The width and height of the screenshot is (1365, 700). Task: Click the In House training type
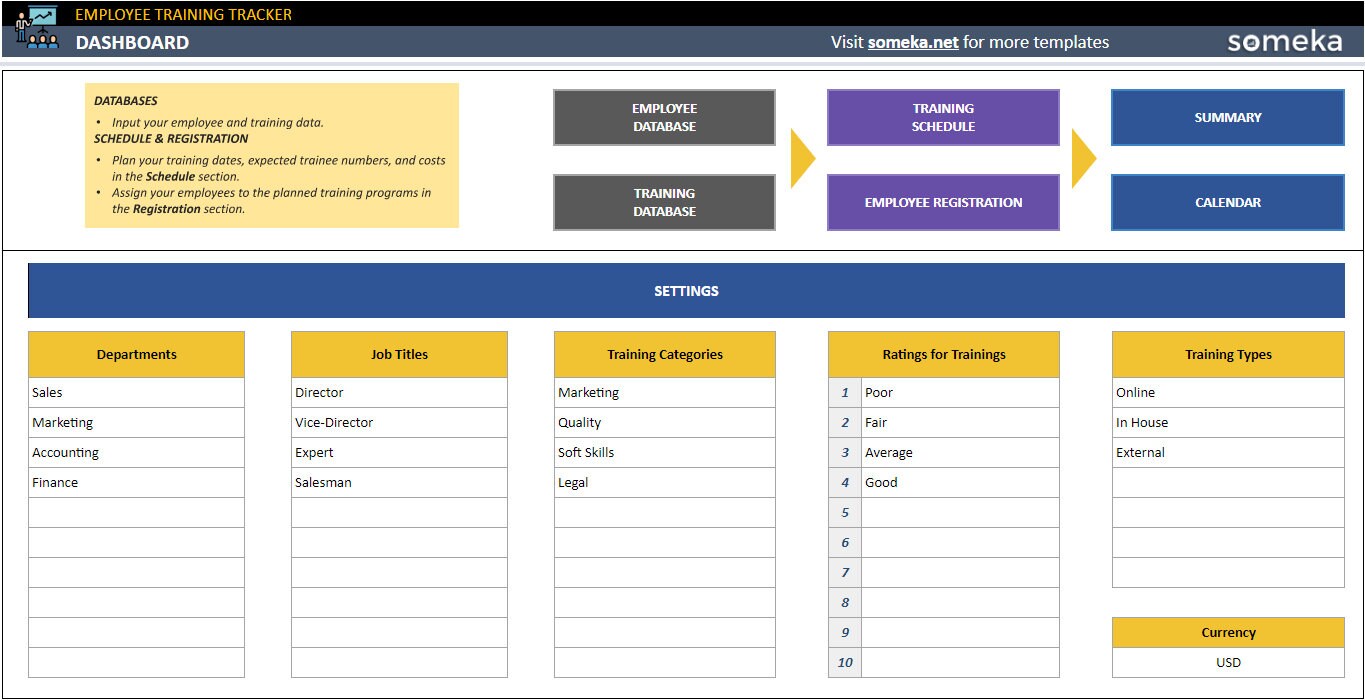pyautogui.click(x=1227, y=422)
